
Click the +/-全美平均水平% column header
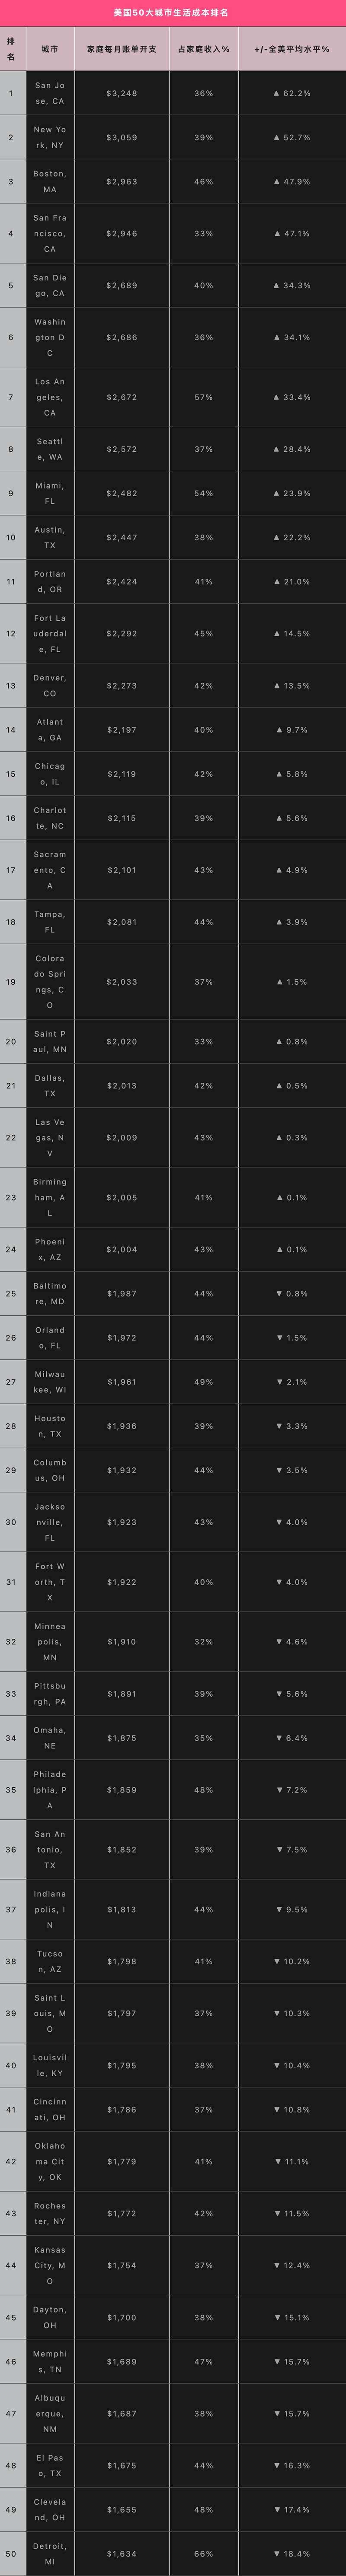[291, 49]
